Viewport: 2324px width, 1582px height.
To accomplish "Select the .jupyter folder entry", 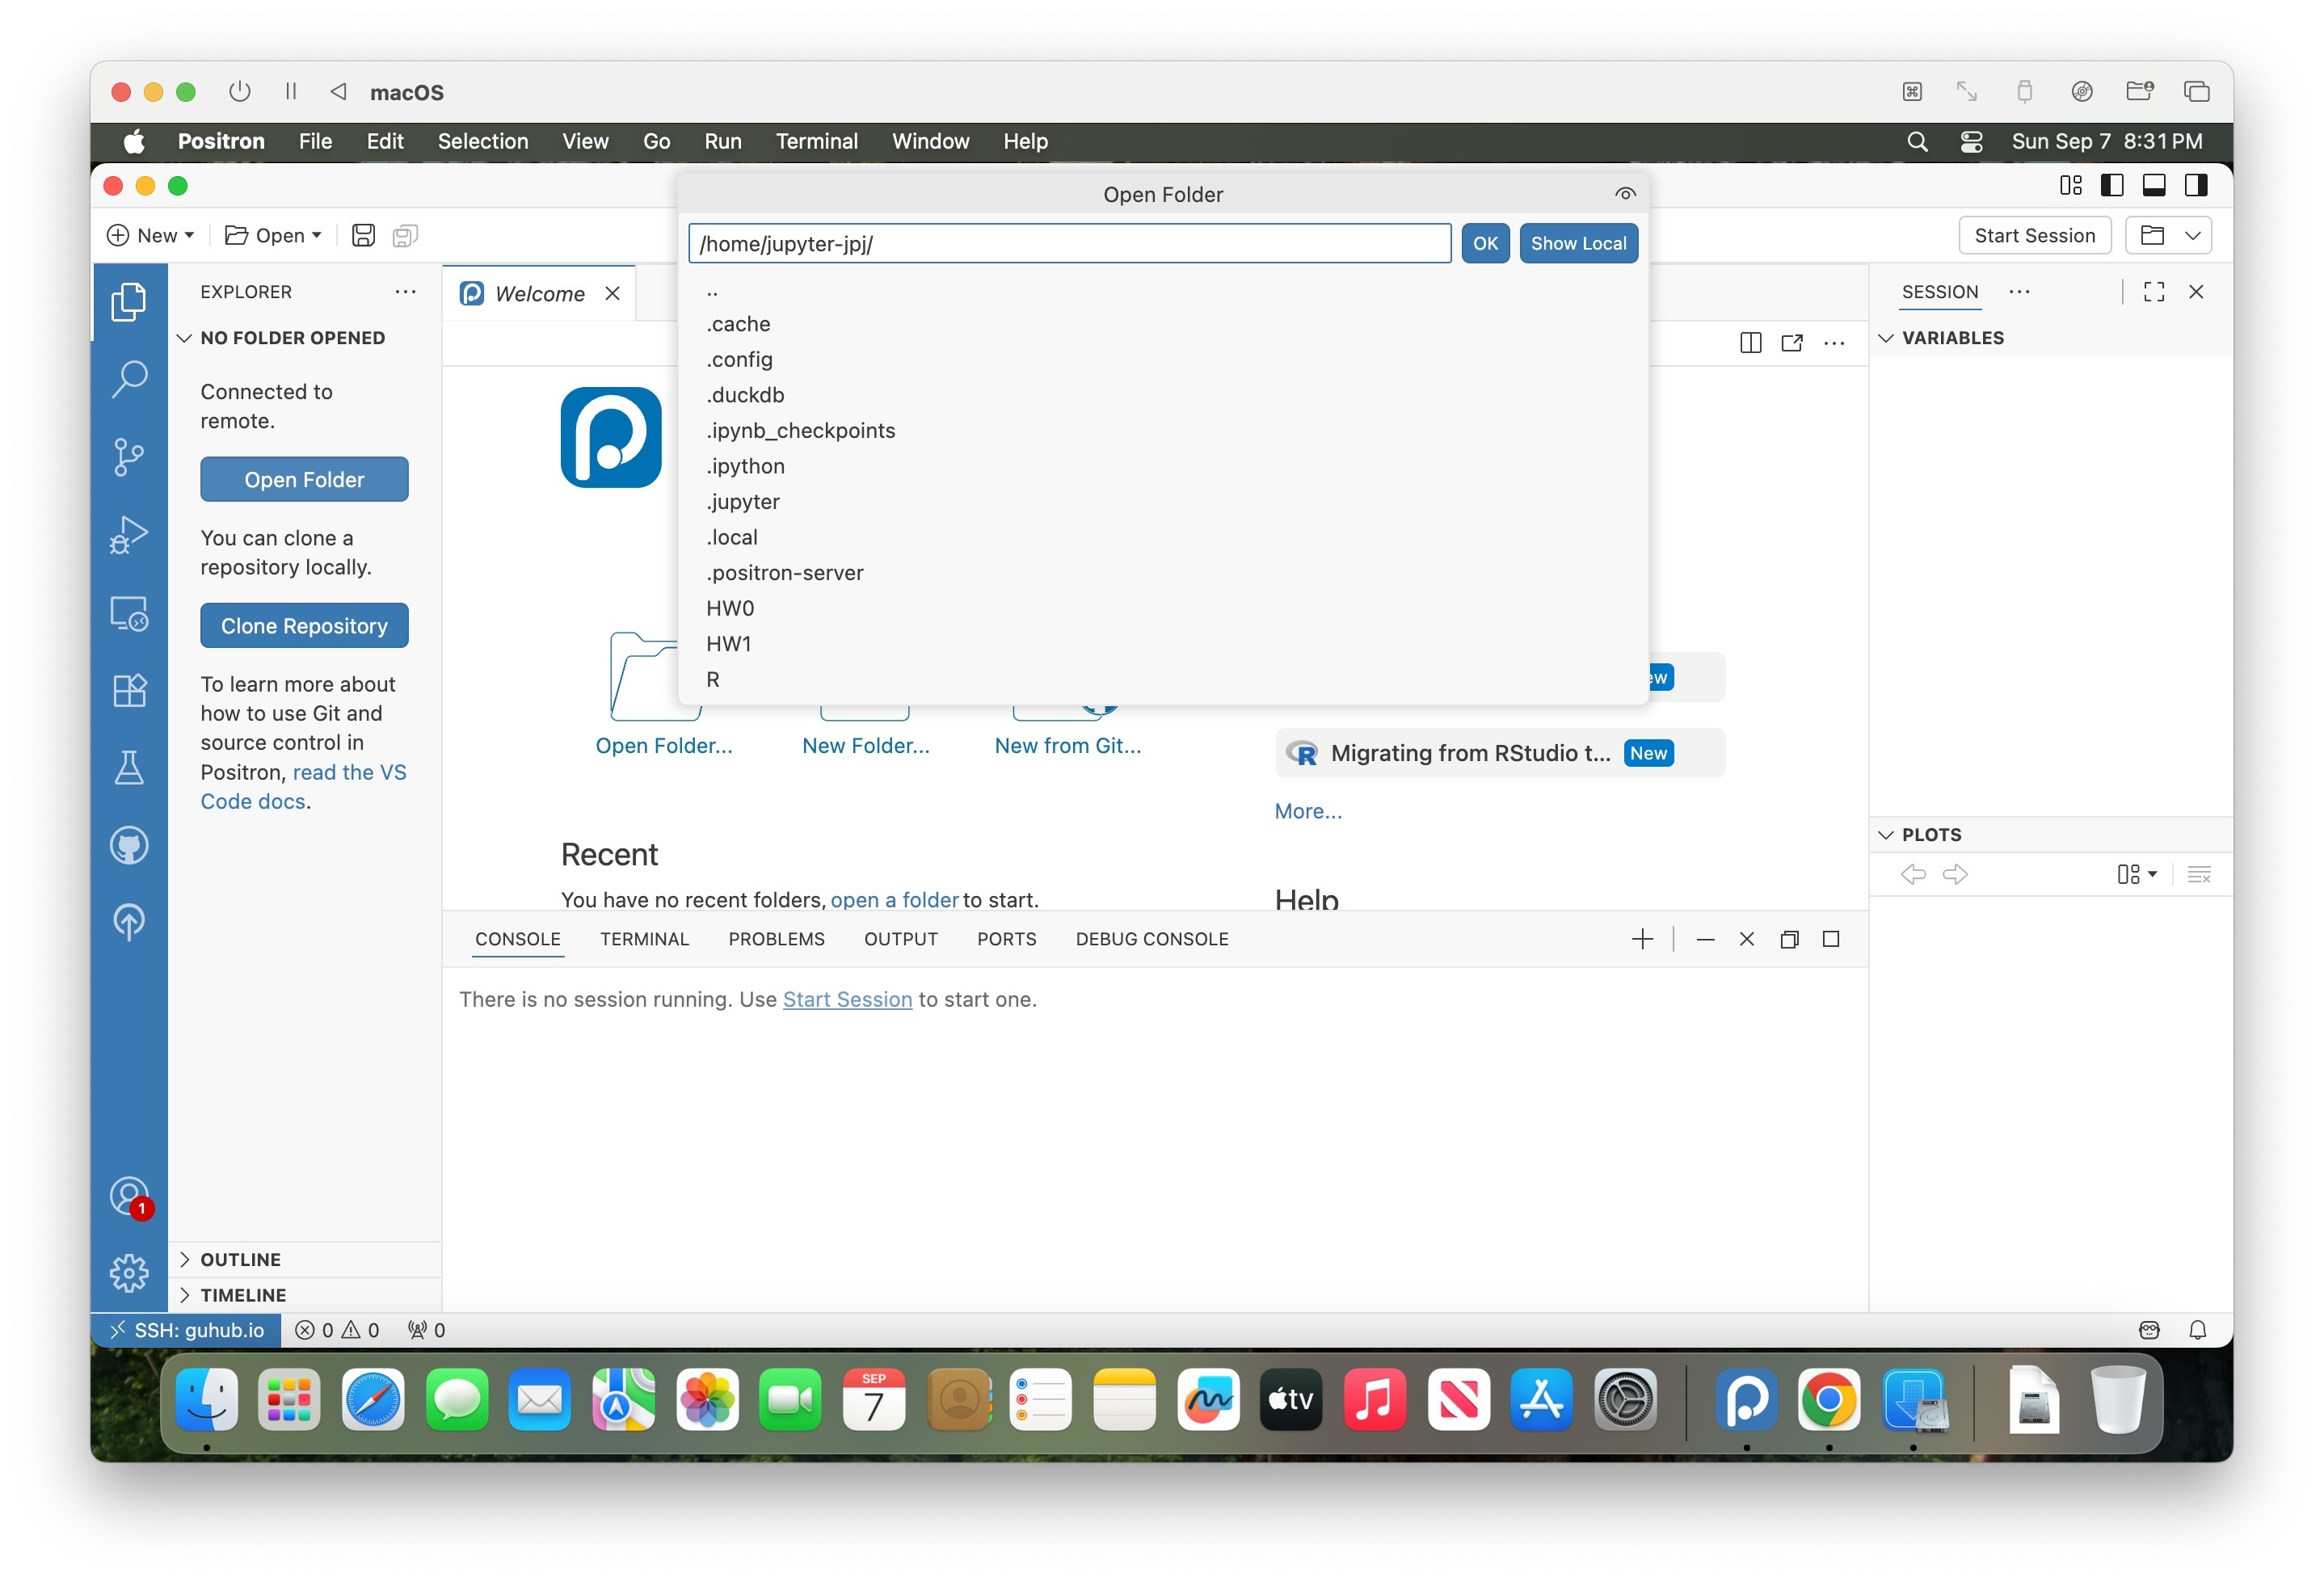I will (x=1162, y=502).
